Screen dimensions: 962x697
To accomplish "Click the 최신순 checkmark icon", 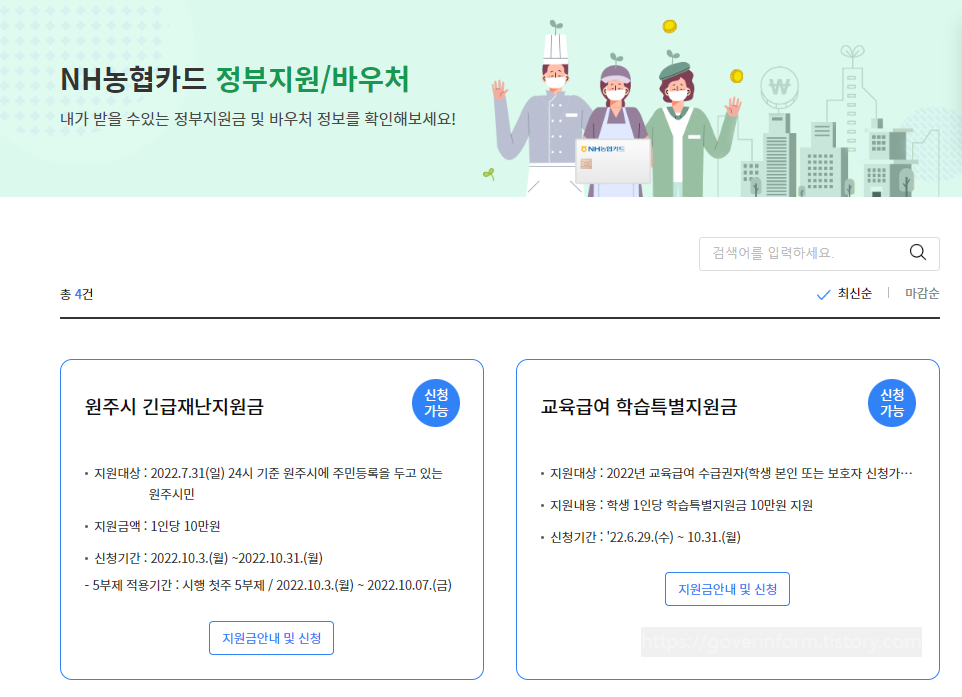I will (823, 295).
